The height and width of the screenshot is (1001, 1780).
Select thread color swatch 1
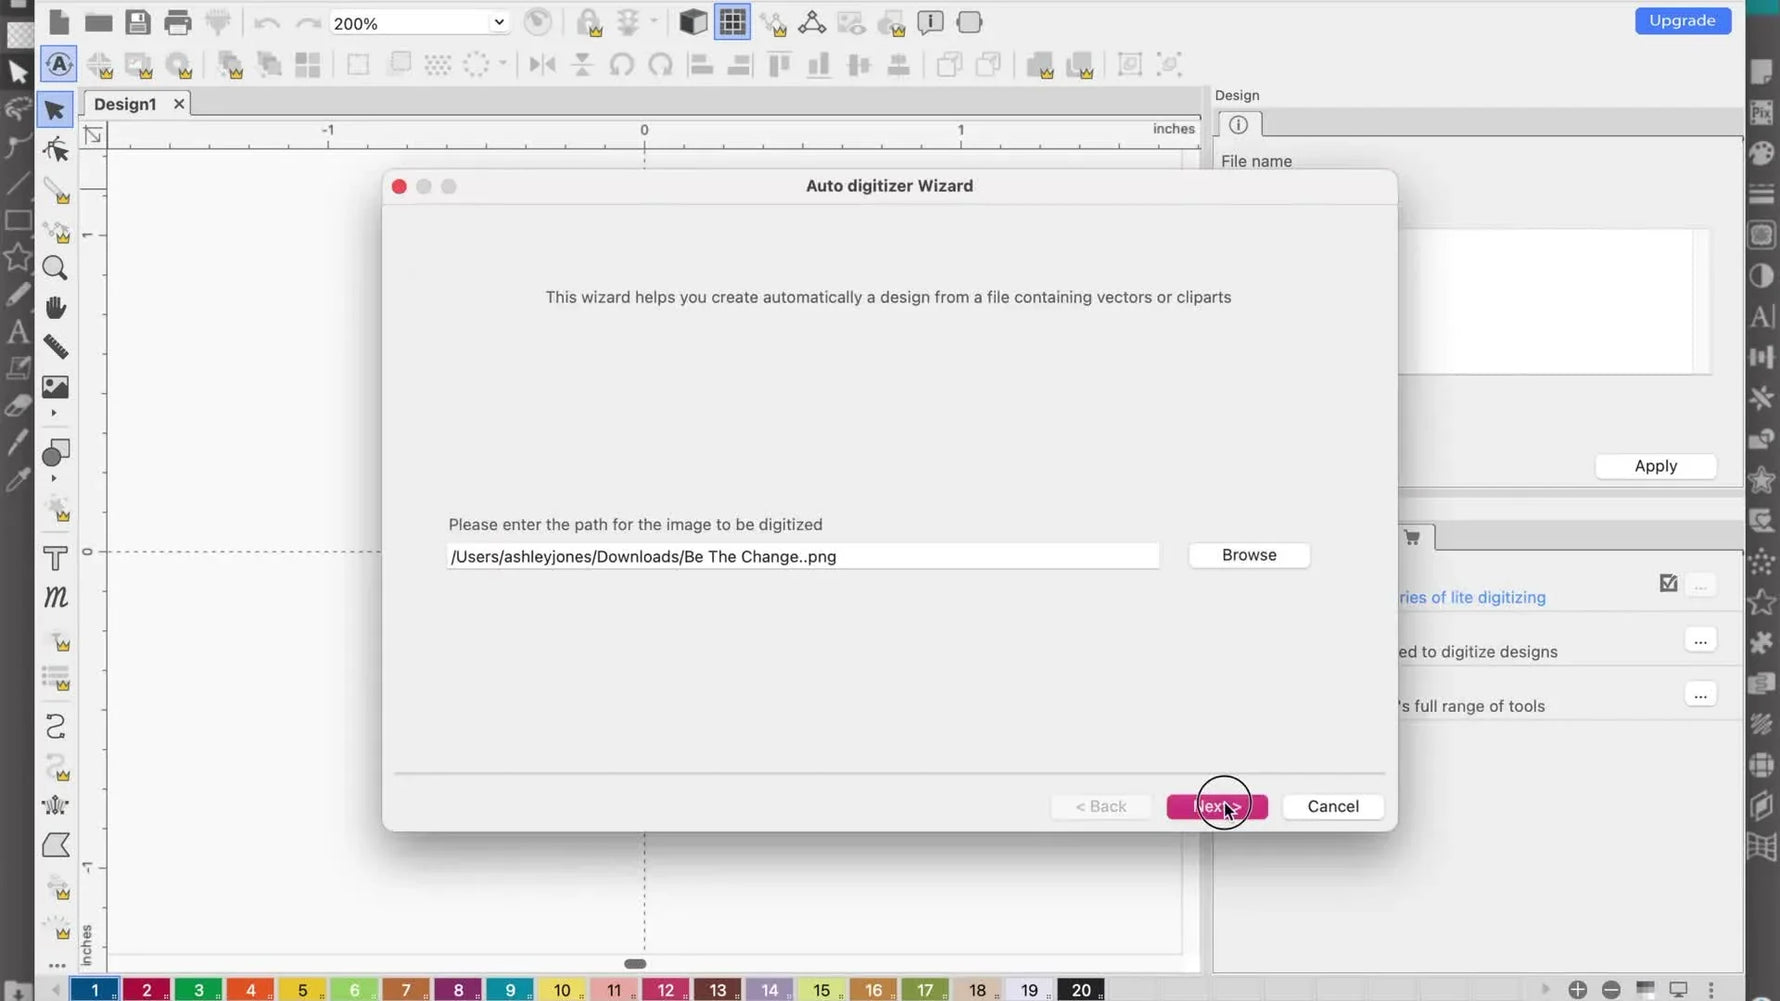95,990
